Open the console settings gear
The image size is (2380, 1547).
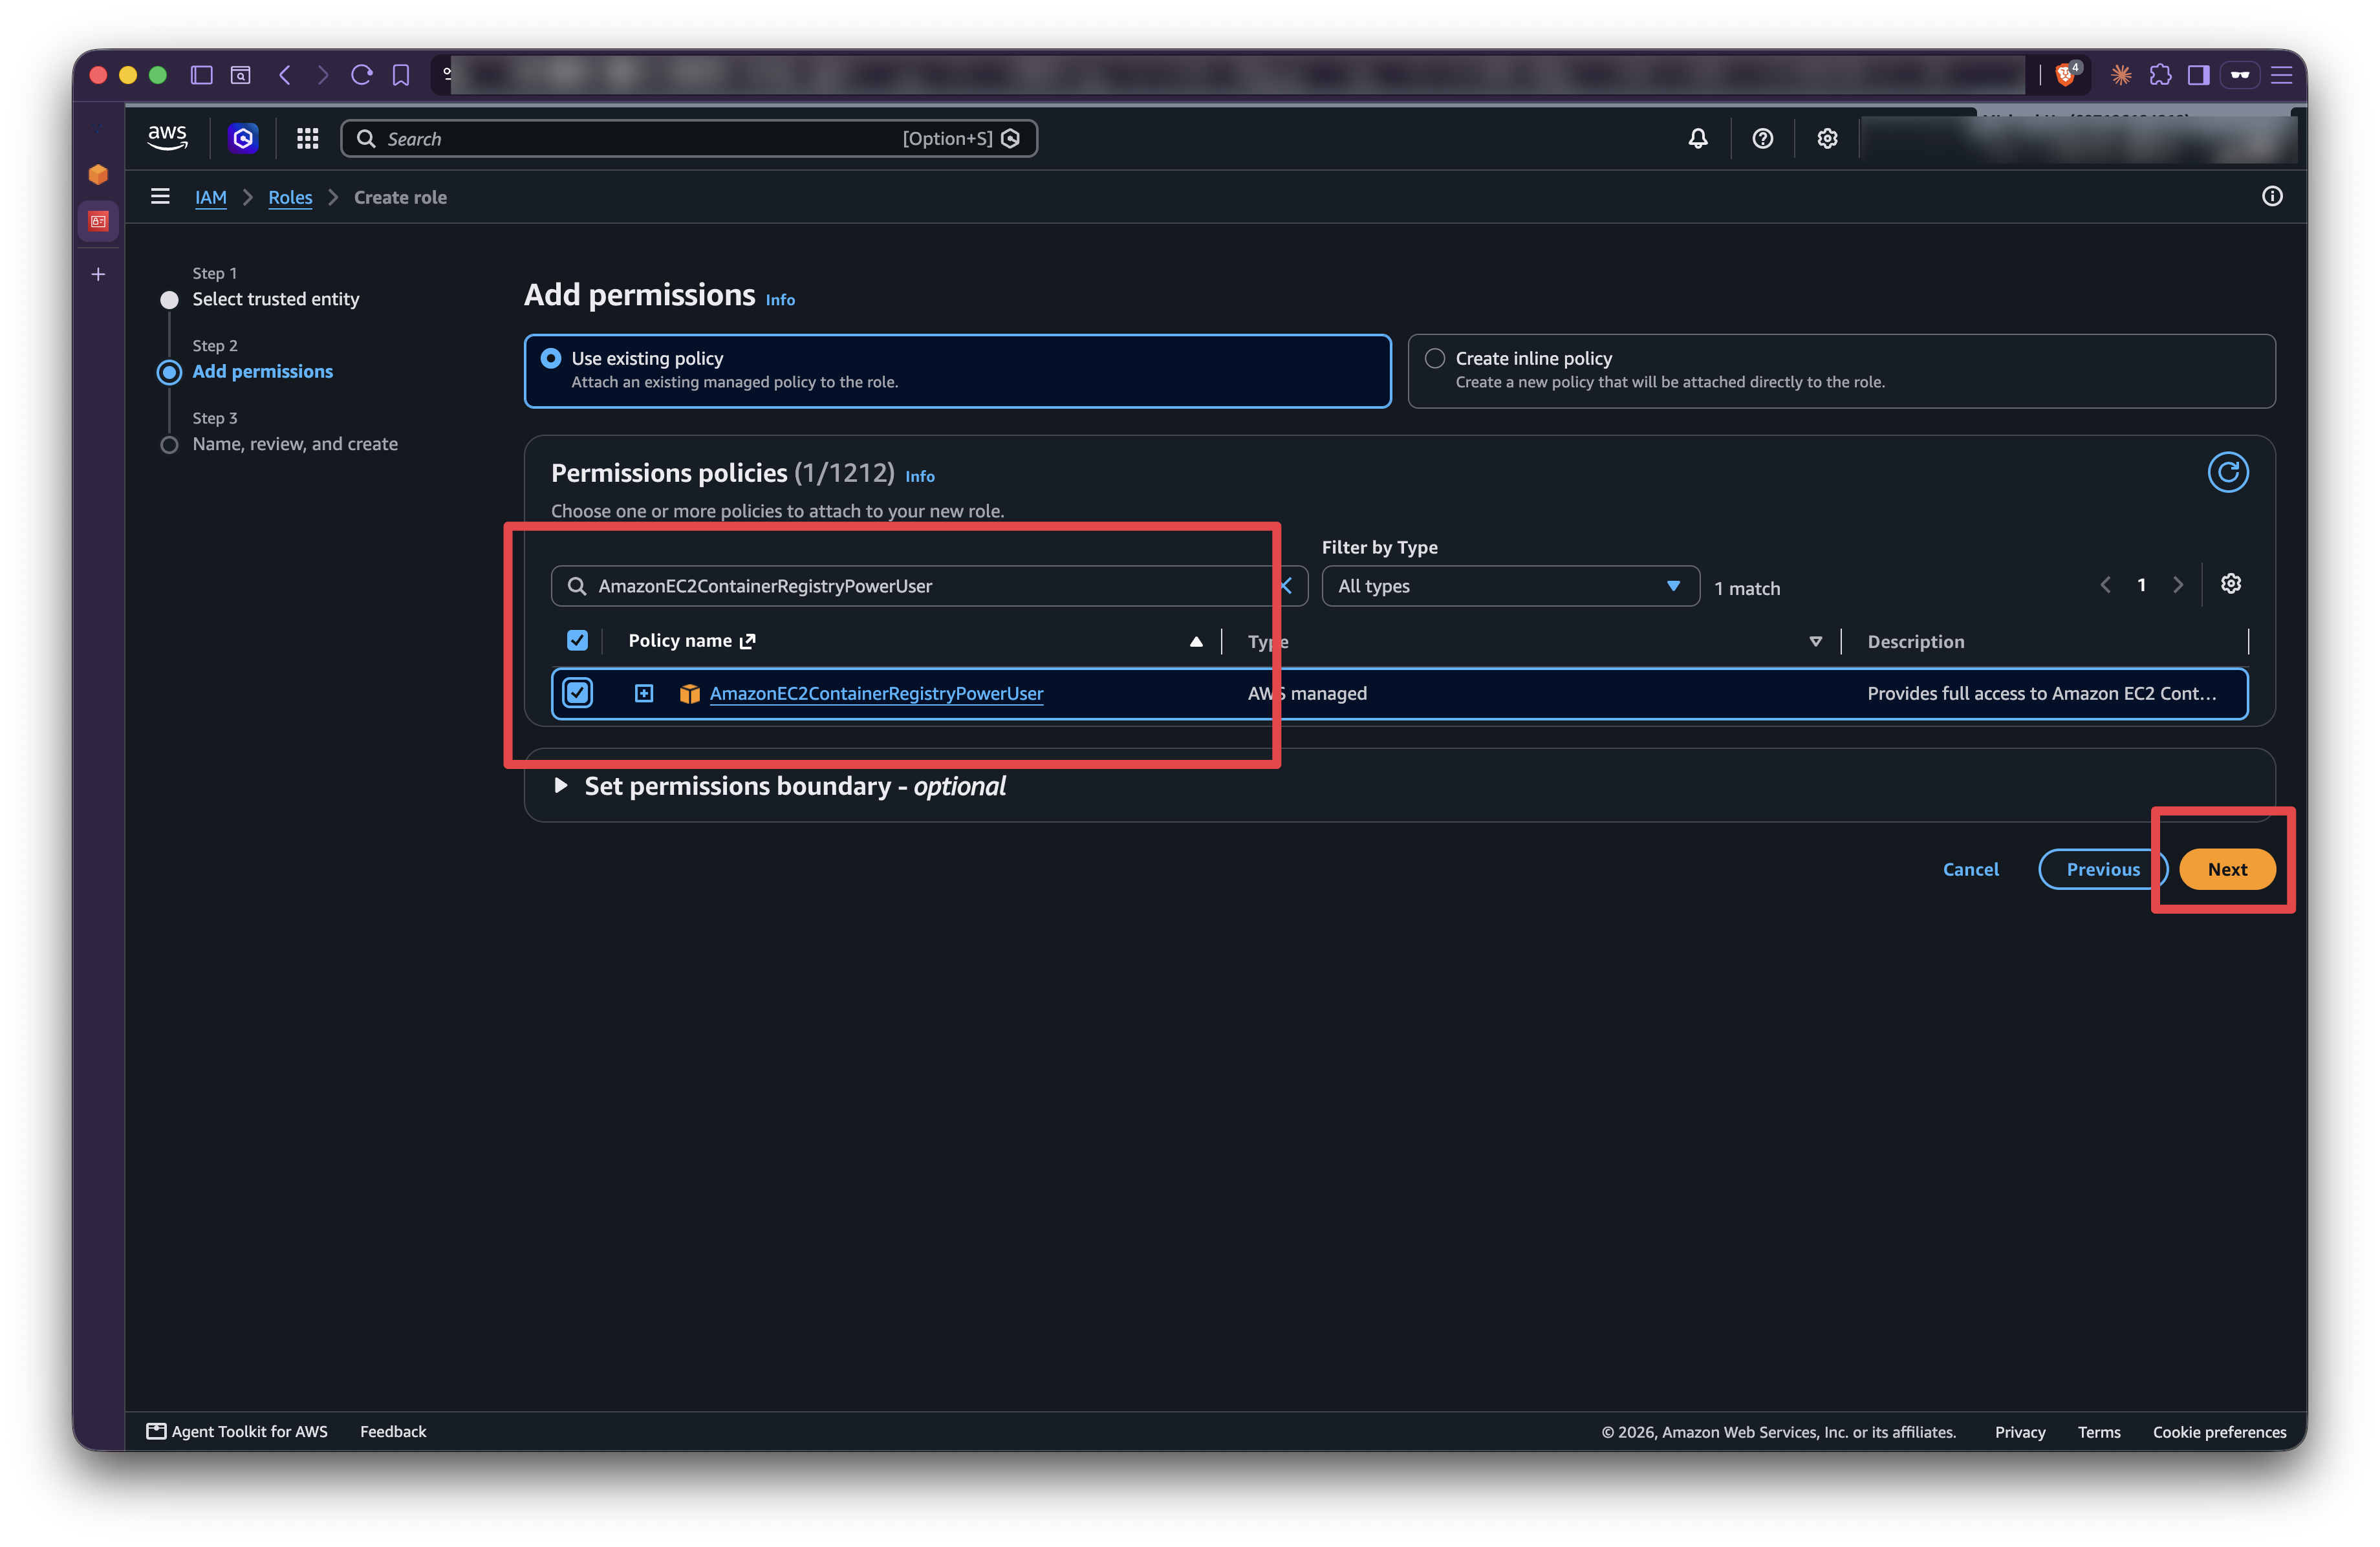1826,139
